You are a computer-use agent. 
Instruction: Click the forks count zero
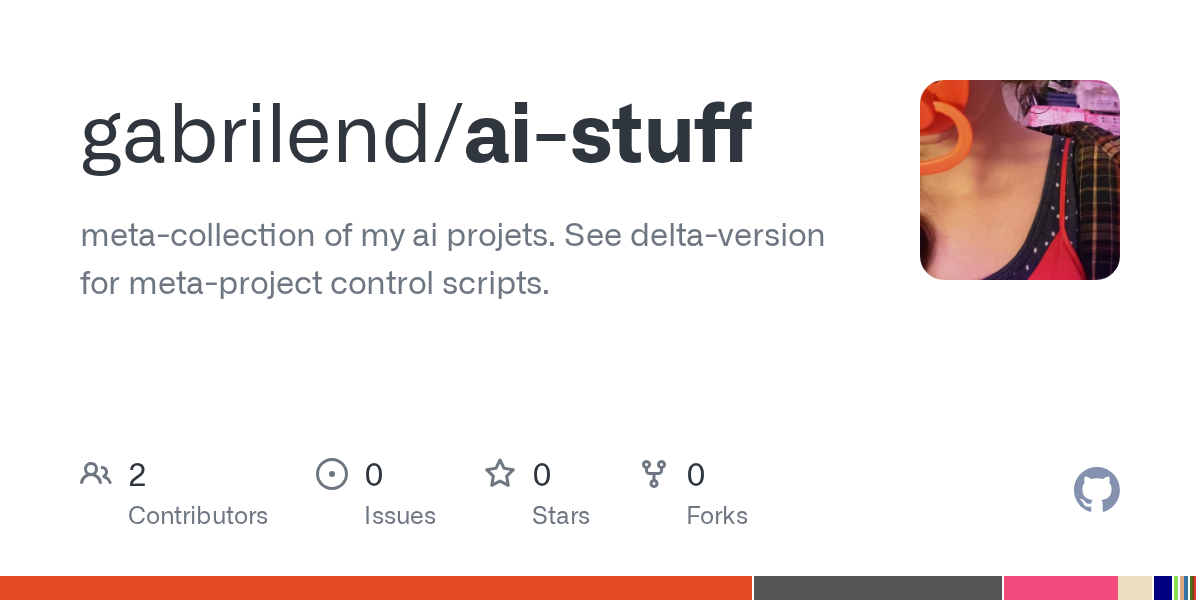tap(696, 475)
